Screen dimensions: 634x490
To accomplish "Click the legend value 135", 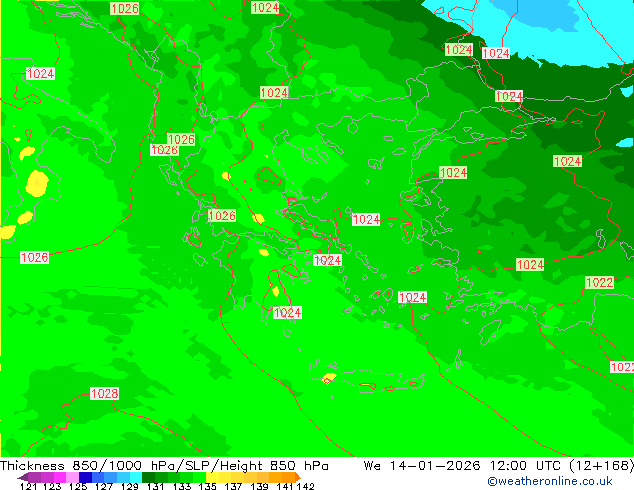I will (x=207, y=486).
